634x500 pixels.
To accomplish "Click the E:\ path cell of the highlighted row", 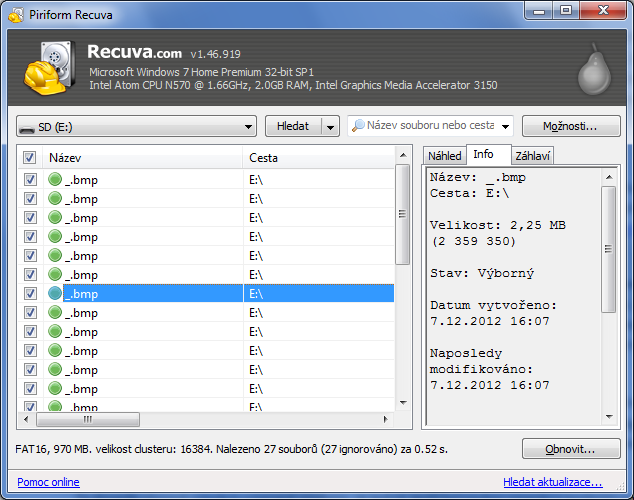I will click(319, 293).
